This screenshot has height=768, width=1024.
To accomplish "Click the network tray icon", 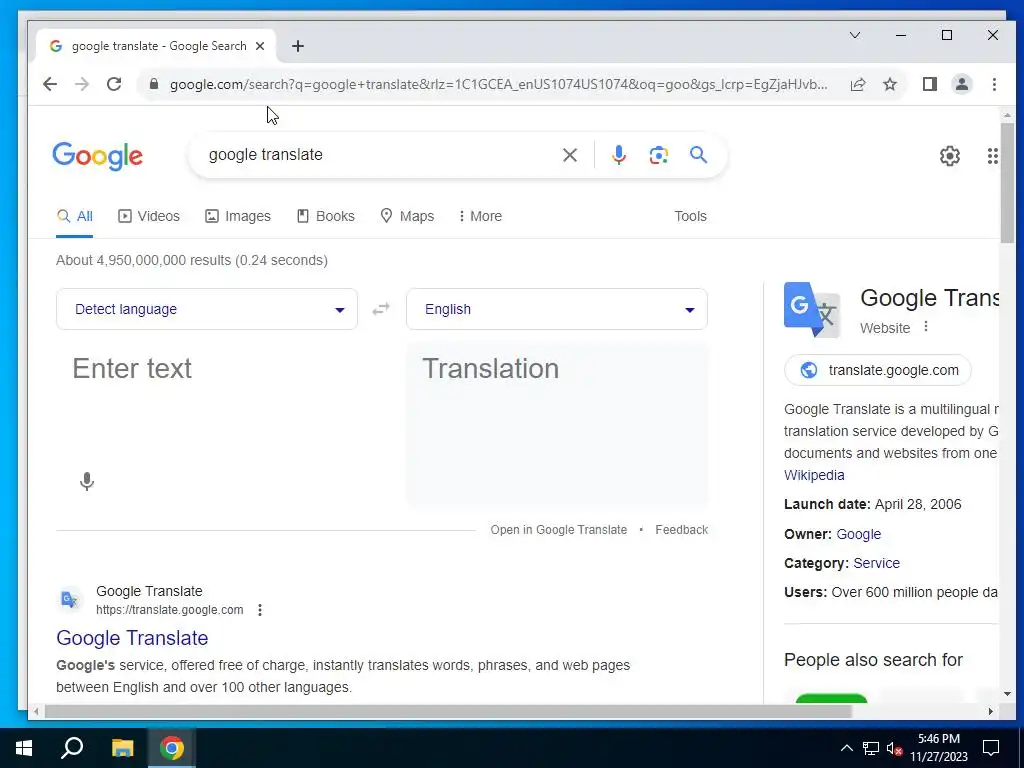I will [871, 748].
